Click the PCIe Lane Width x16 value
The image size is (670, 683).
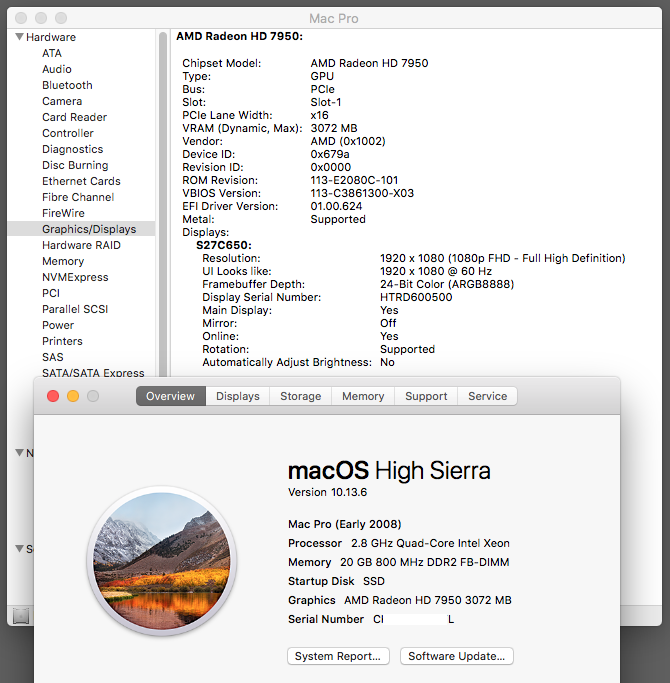tap(319, 115)
